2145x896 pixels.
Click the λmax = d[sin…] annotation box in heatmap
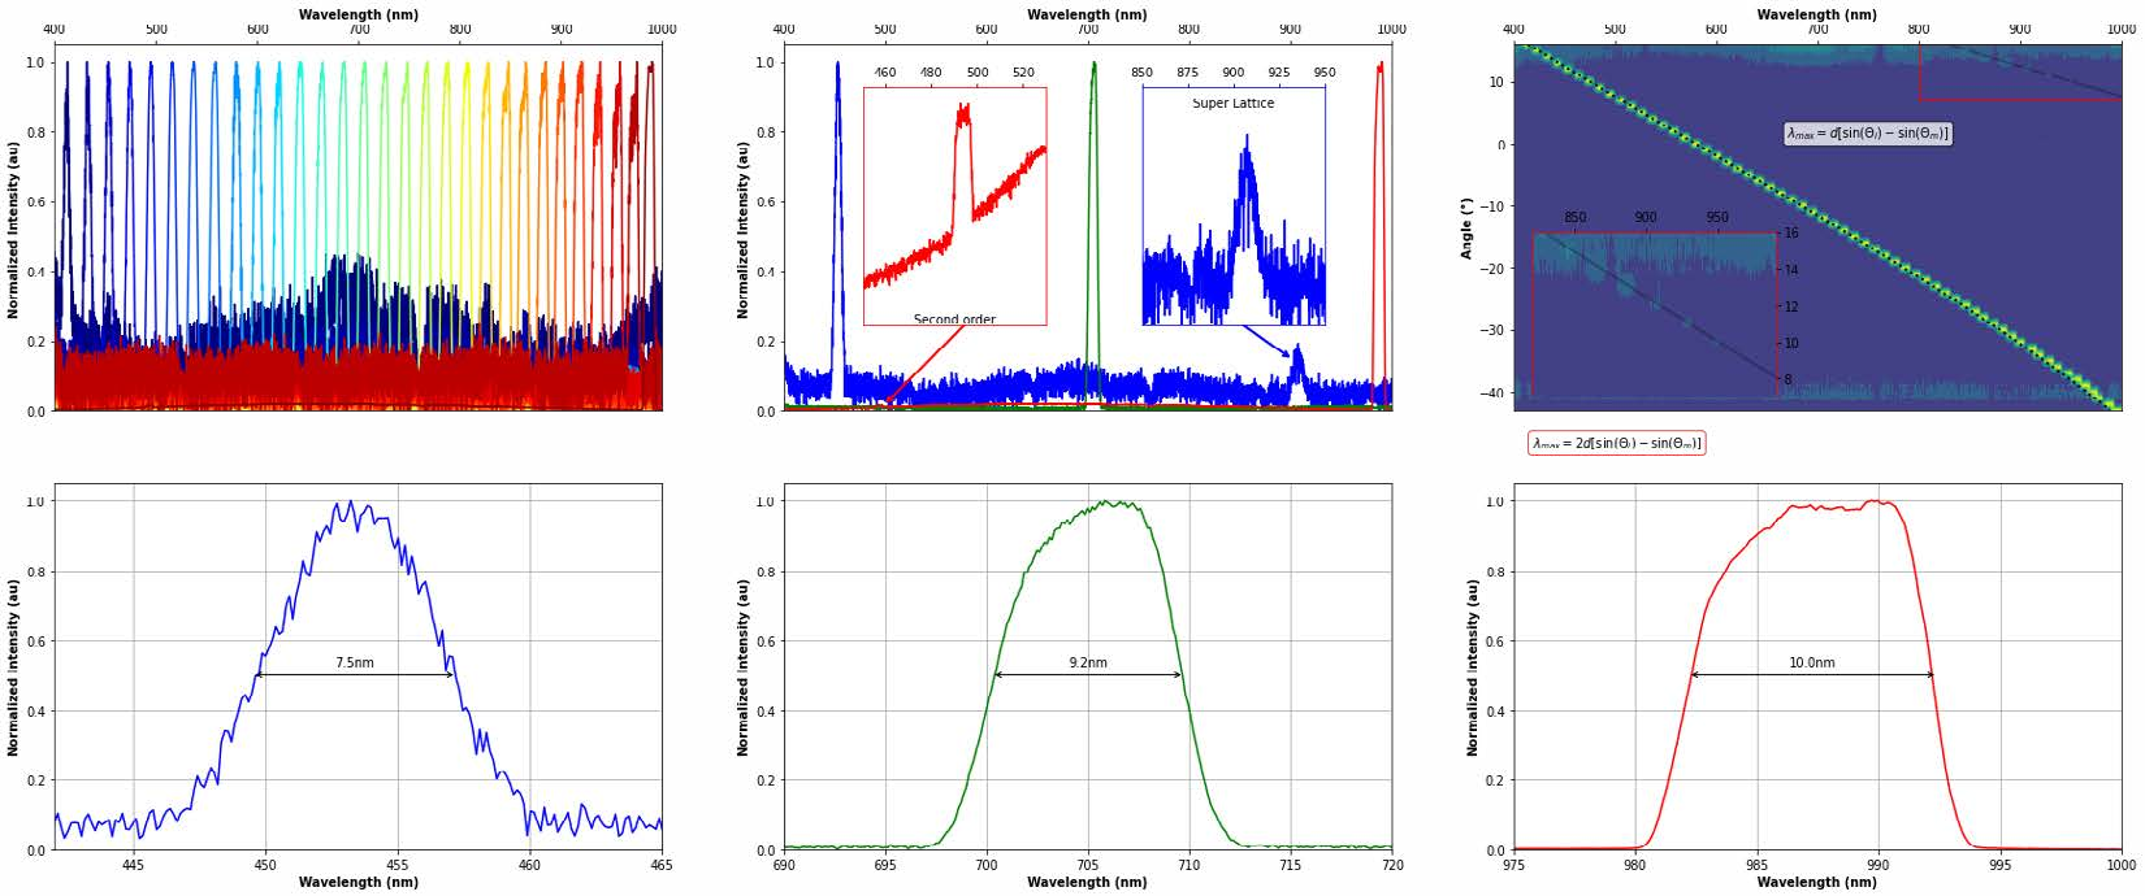[x=1867, y=134]
